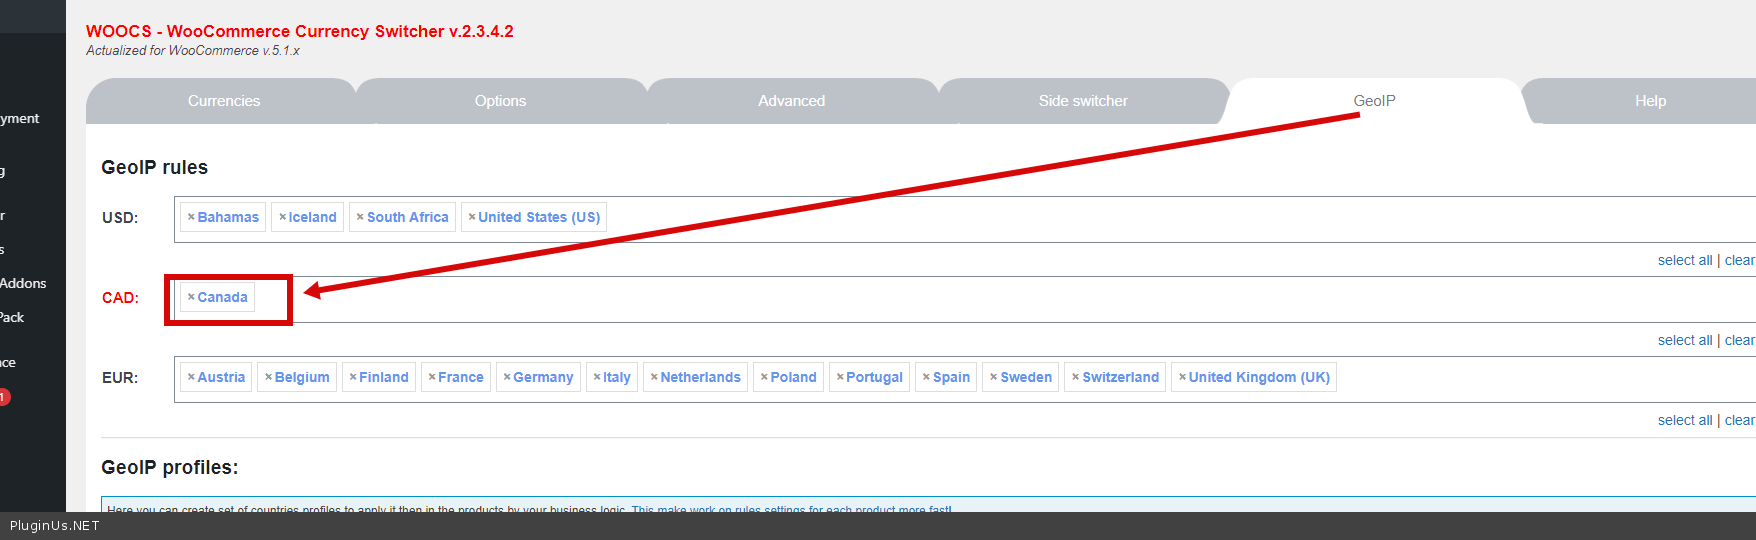1756x540 pixels.
Task: Remove Germany from EUR countries
Action: pyautogui.click(x=507, y=377)
